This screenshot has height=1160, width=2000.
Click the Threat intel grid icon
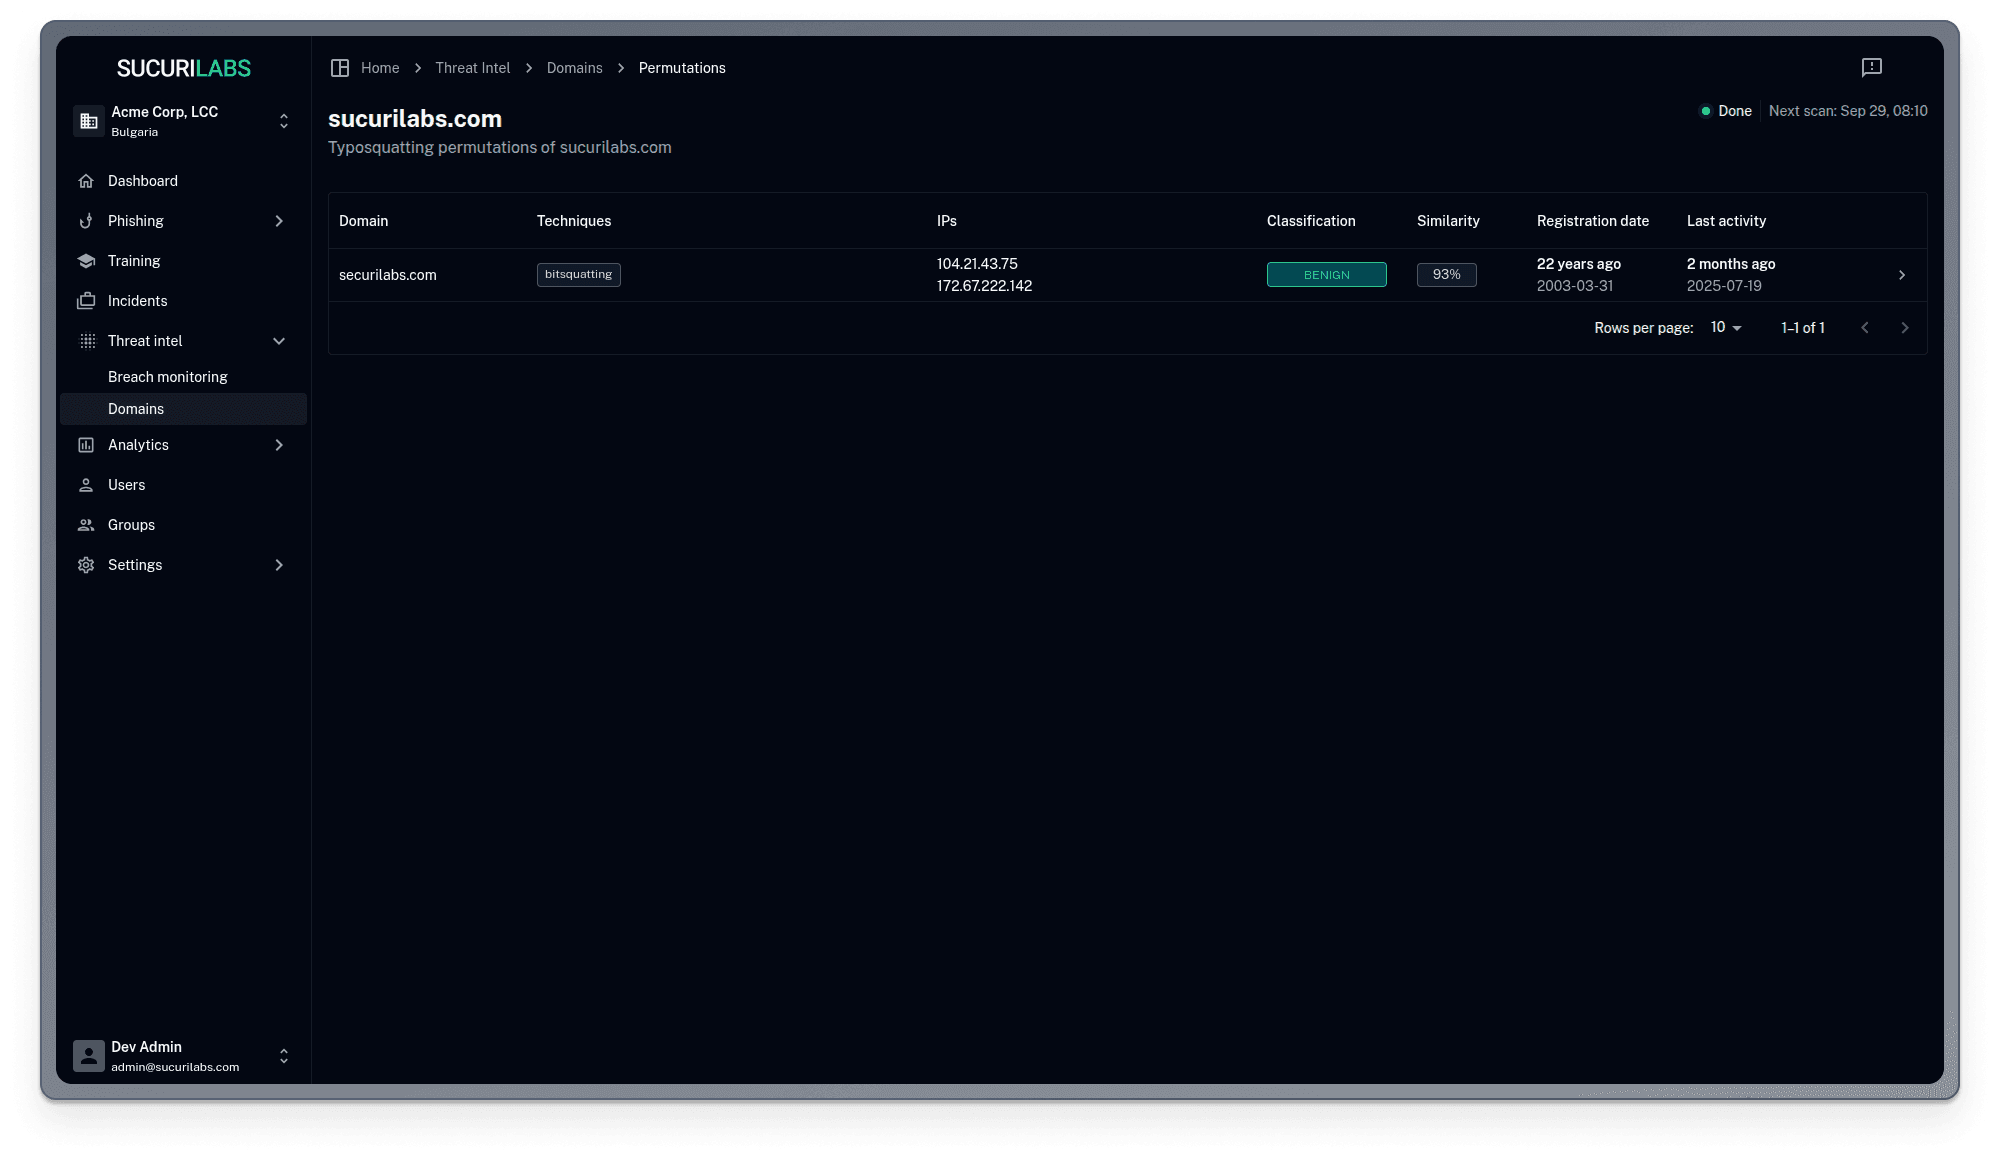87,341
